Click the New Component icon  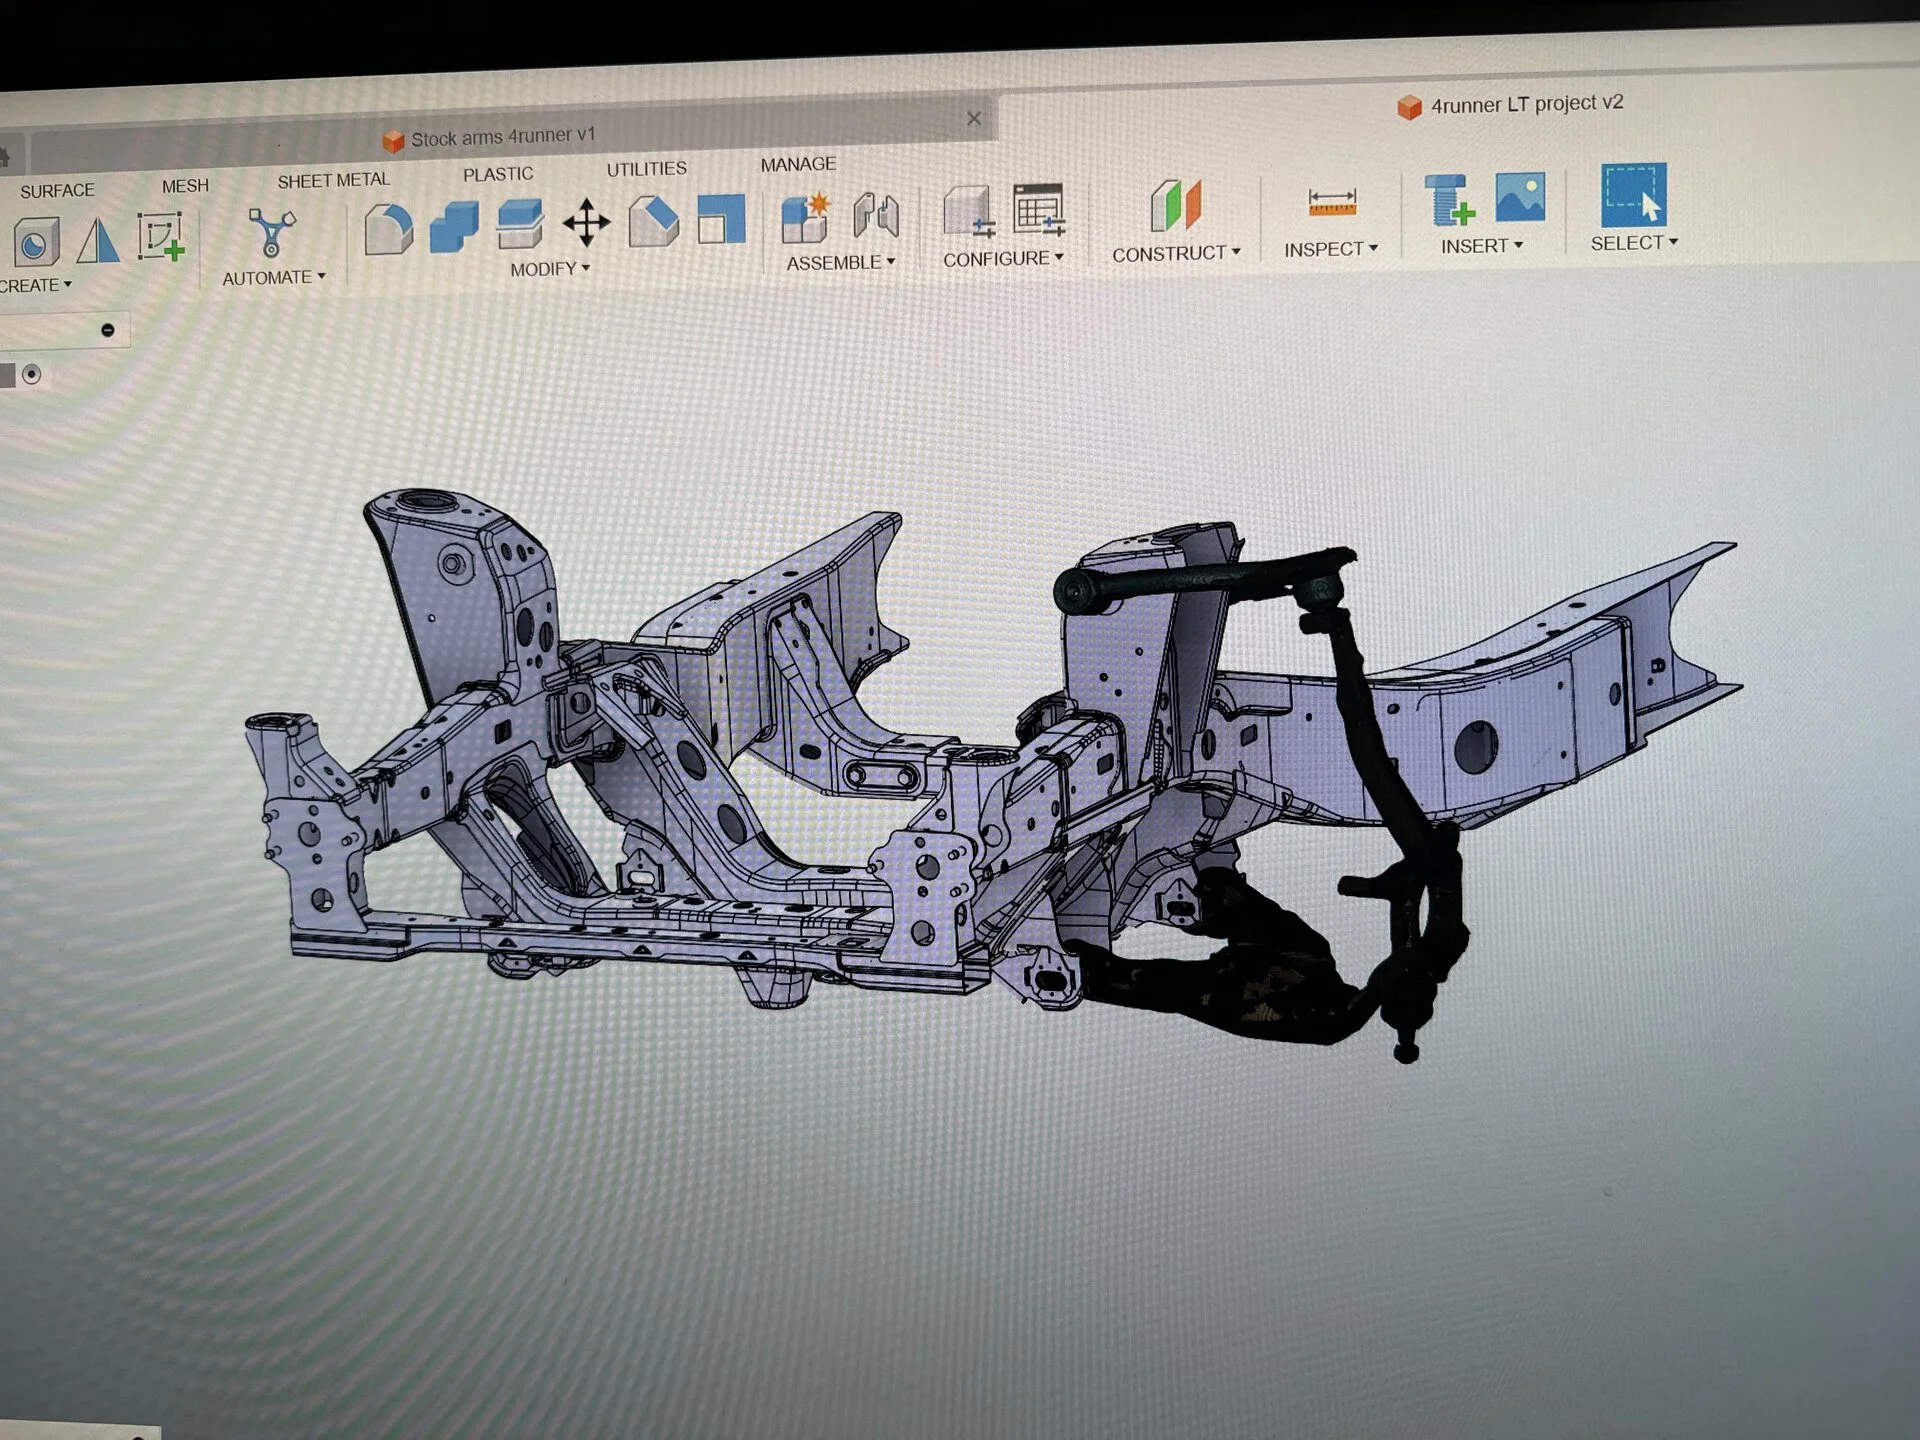pyautogui.click(x=806, y=217)
